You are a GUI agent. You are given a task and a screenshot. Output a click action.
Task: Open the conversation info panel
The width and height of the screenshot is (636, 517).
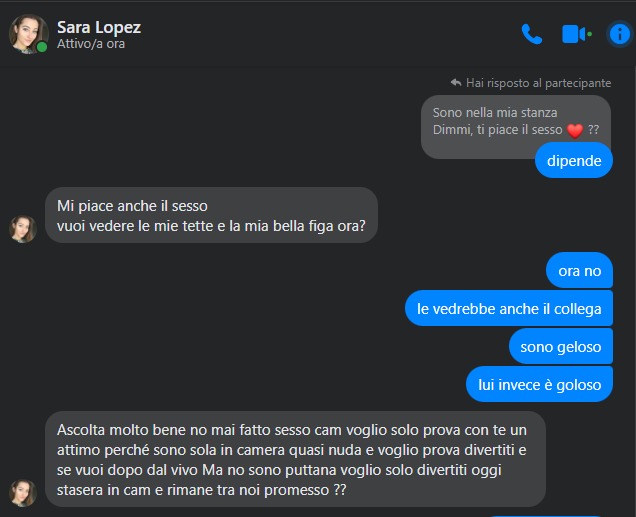pos(619,34)
